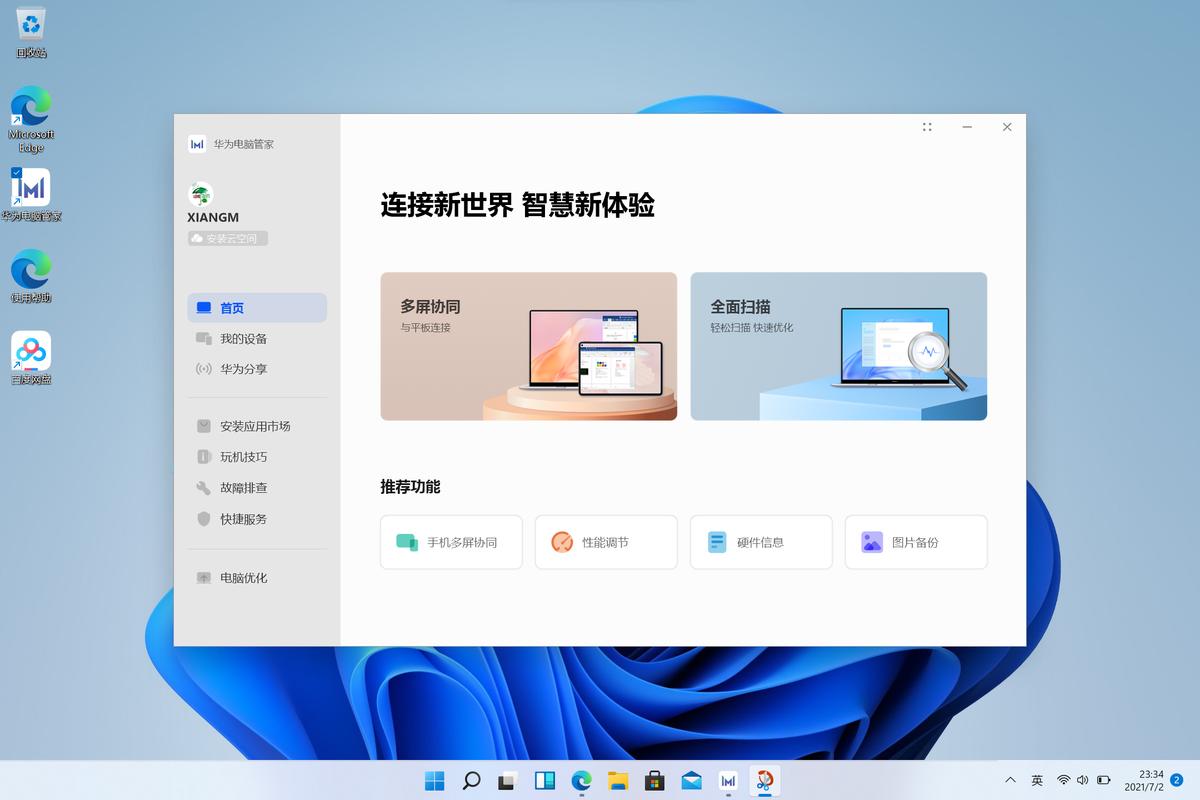
Task: Open 玩机技巧 in the sidebar
Action: [243, 456]
